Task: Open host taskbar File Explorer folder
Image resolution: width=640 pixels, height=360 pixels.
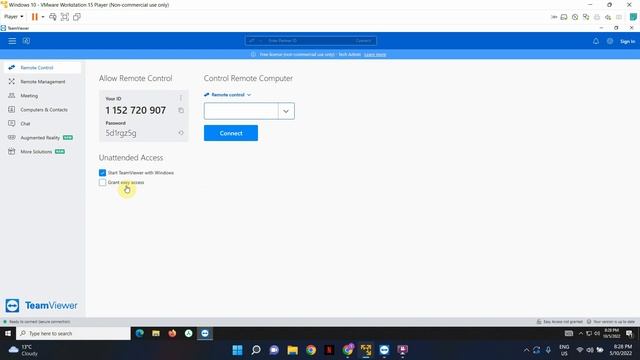Action: [293, 350]
